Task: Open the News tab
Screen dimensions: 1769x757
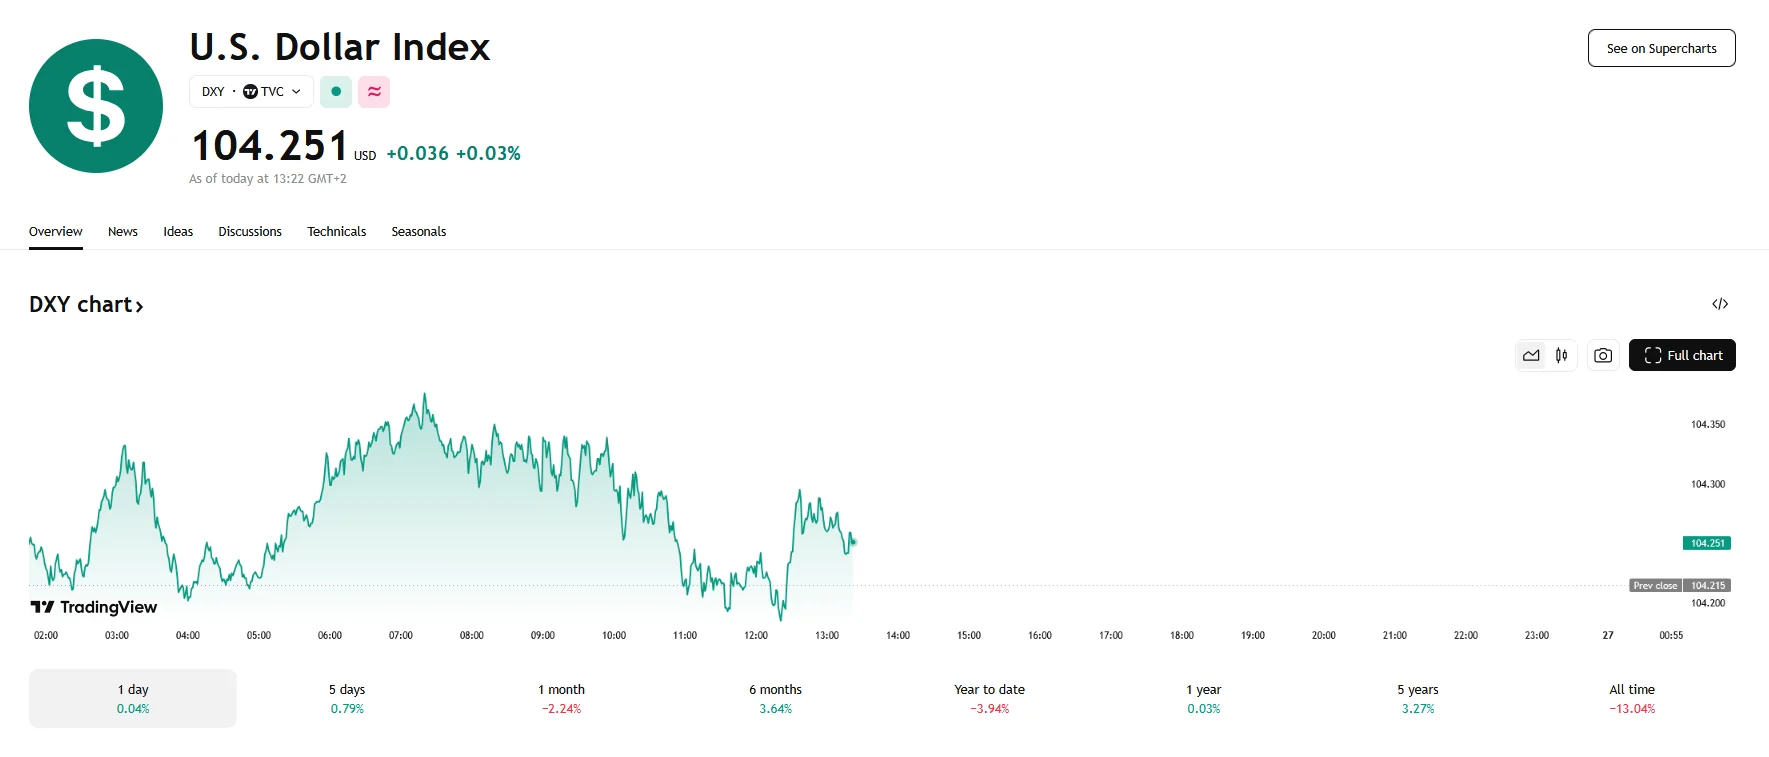Action: pyautogui.click(x=123, y=232)
